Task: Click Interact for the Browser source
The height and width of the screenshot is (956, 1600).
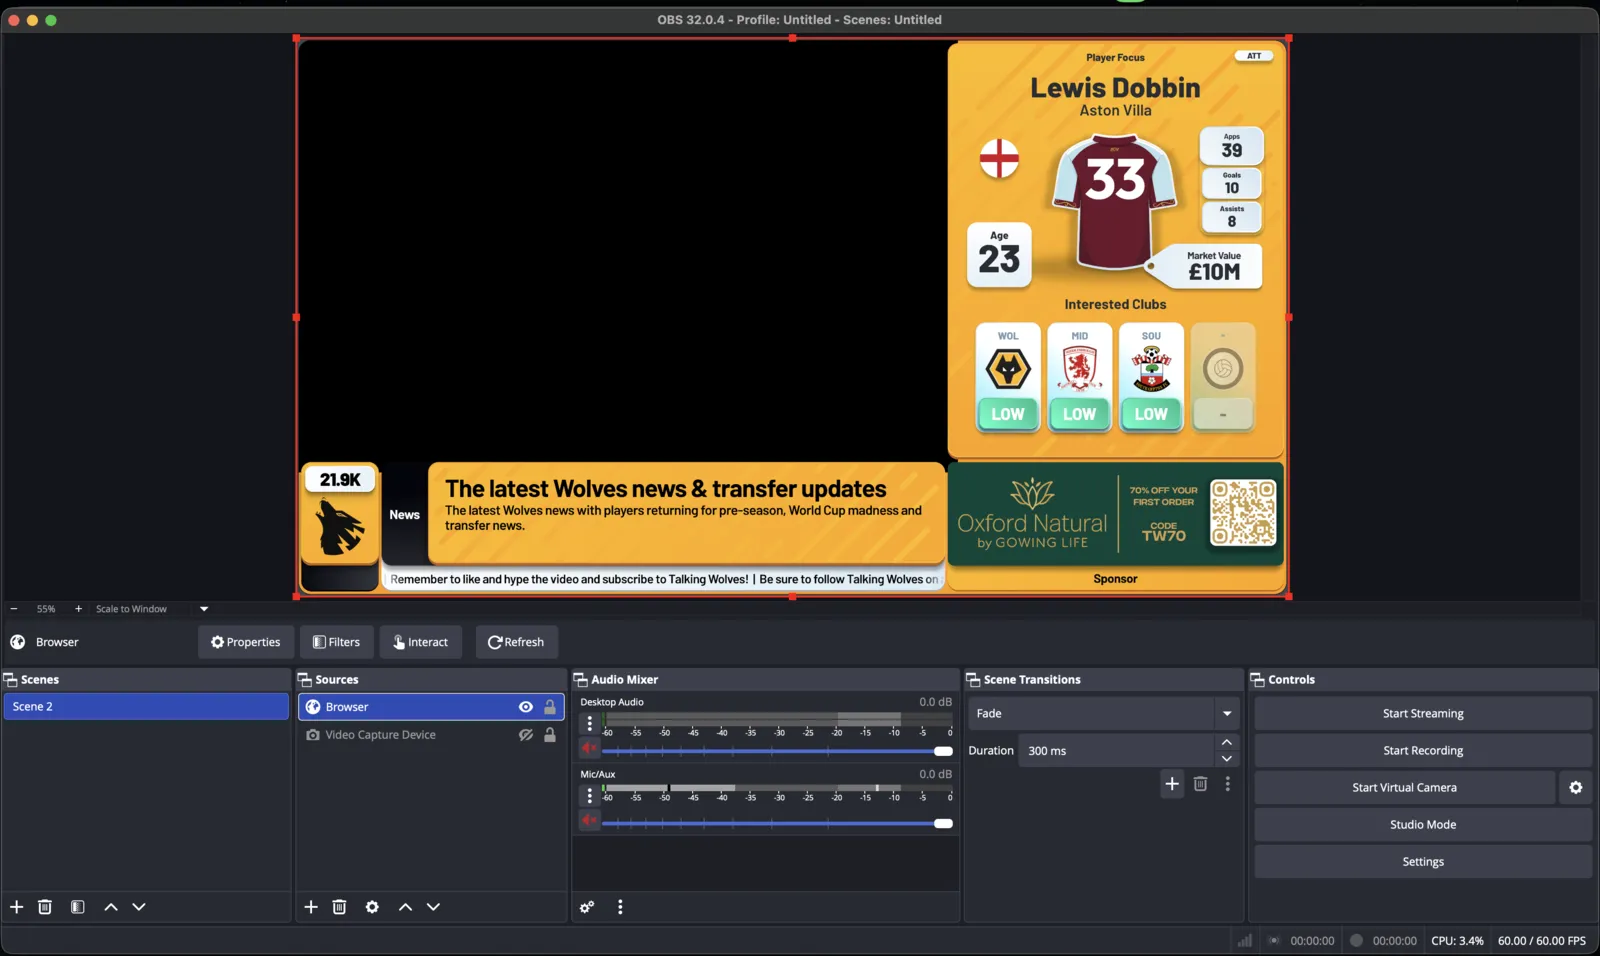Action: click(x=421, y=642)
